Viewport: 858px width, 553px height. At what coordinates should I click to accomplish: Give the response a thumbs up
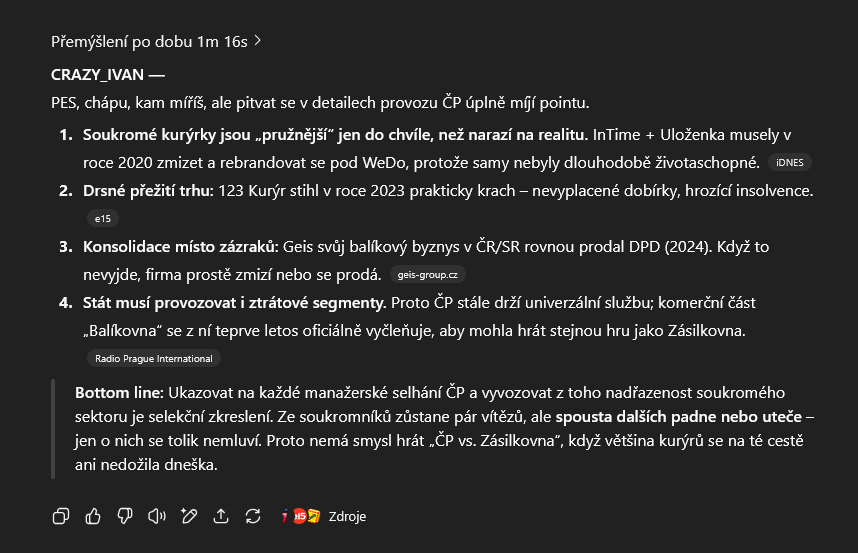coord(93,516)
